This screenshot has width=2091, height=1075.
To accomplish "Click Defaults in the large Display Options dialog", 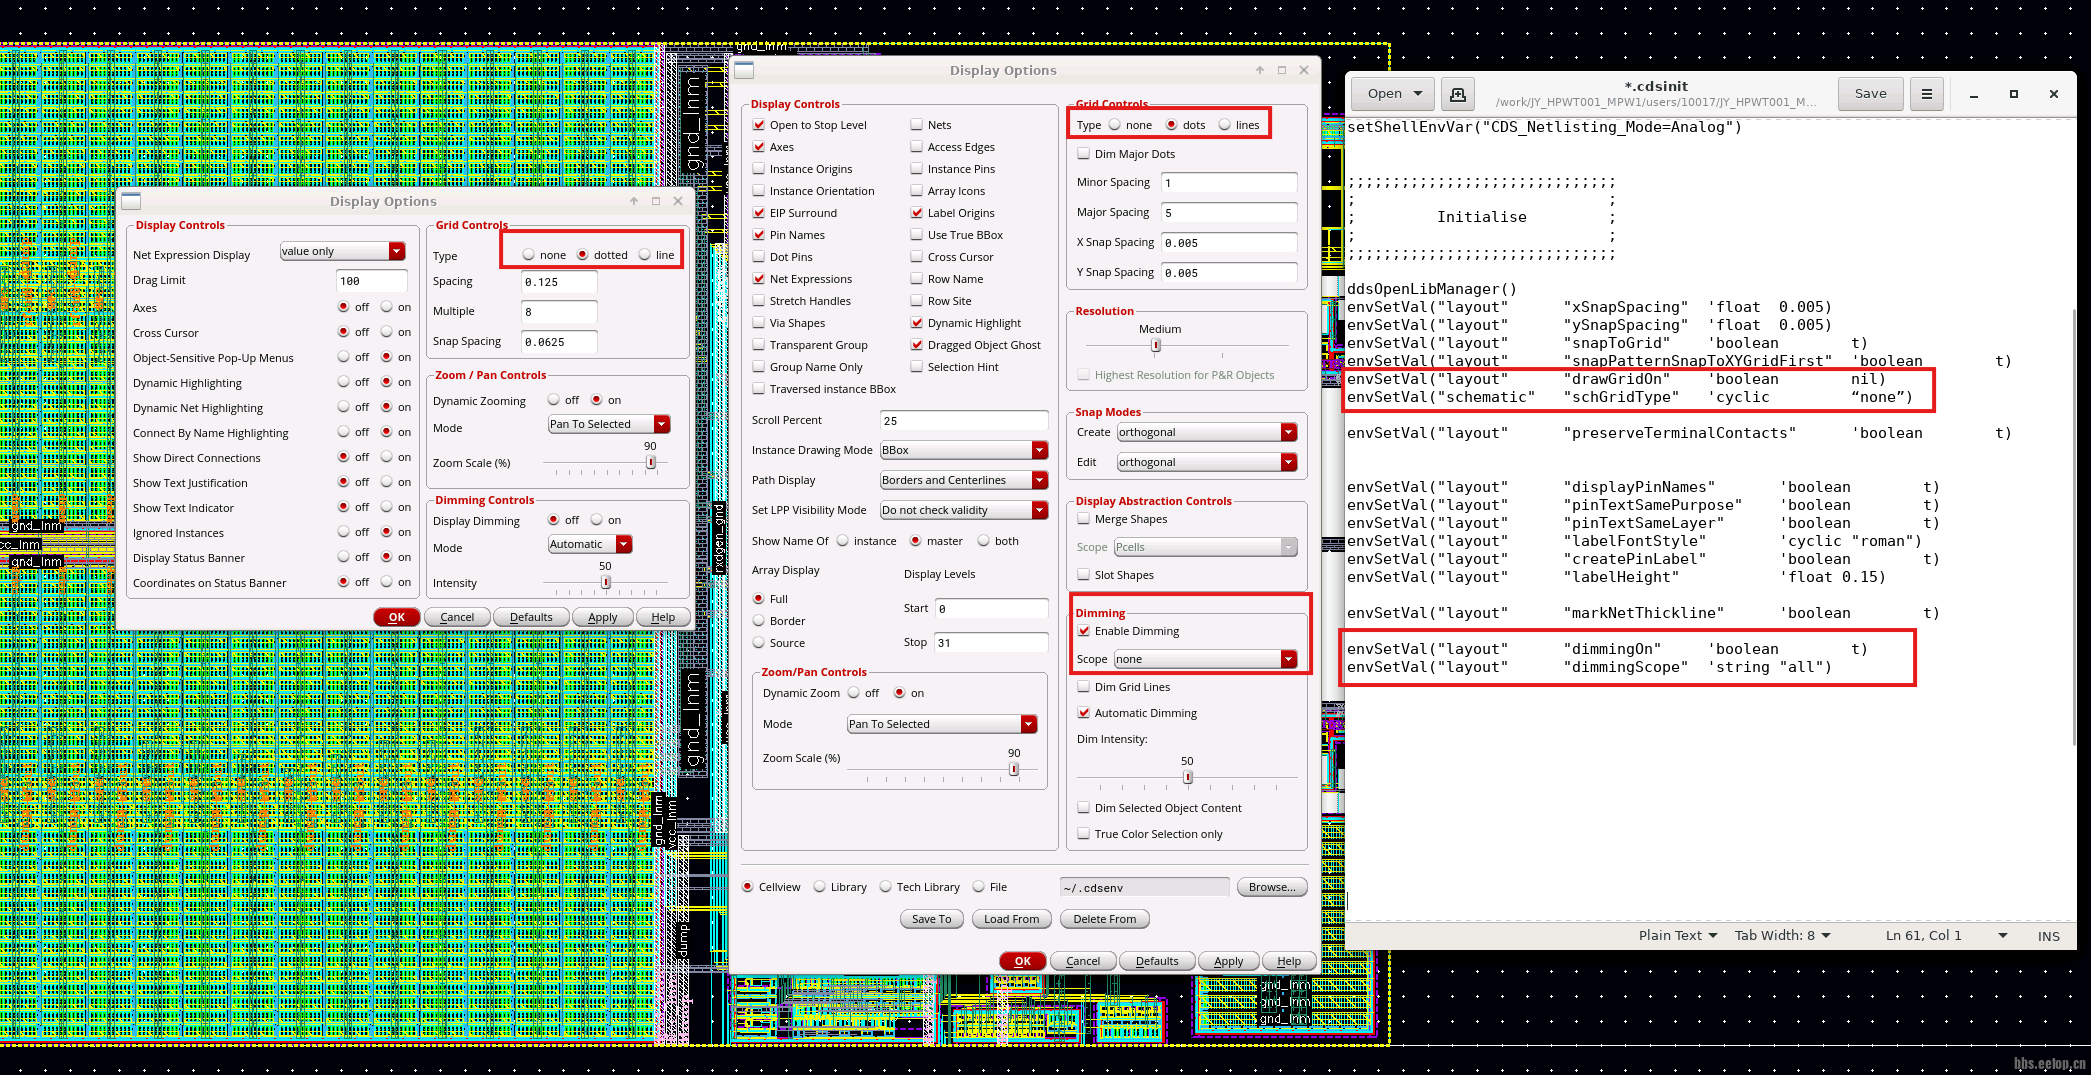I will pyautogui.click(x=1157, y=962).
